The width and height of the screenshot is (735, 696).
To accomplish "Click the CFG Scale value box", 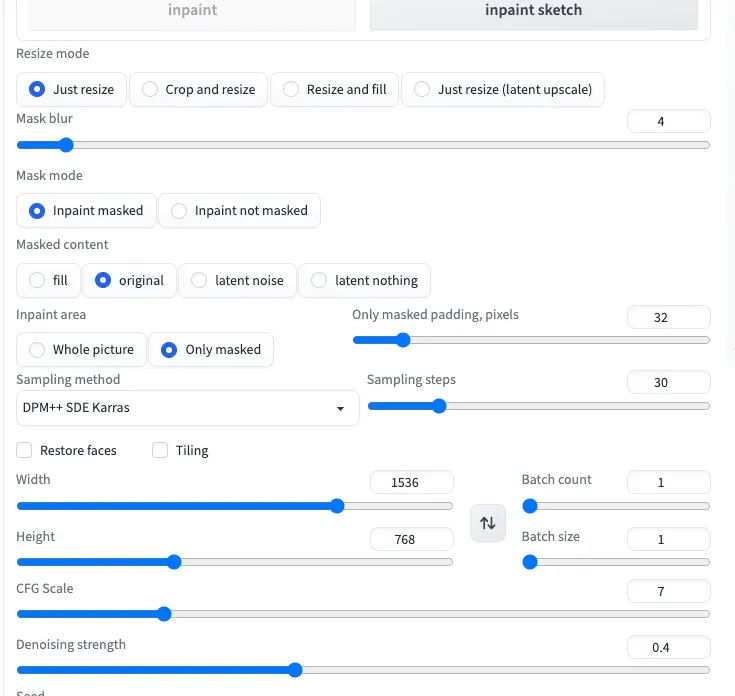I will pos(668,591).
